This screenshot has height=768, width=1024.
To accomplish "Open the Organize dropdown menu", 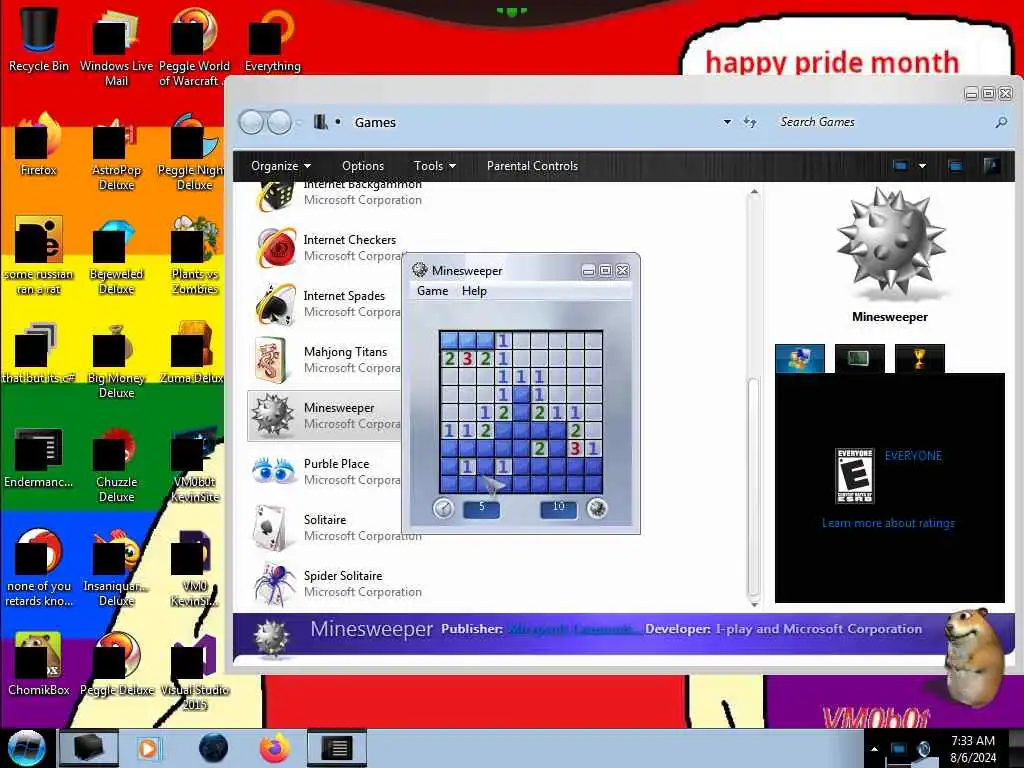I will 280,166.
